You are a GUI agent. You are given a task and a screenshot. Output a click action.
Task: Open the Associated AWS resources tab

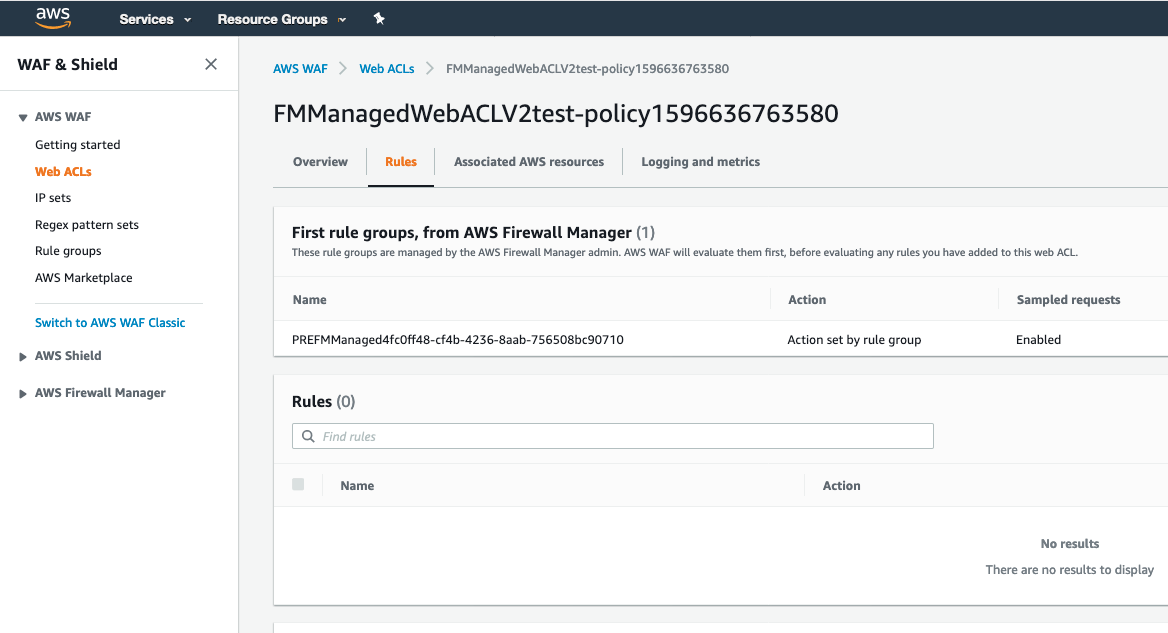point(529,162)
